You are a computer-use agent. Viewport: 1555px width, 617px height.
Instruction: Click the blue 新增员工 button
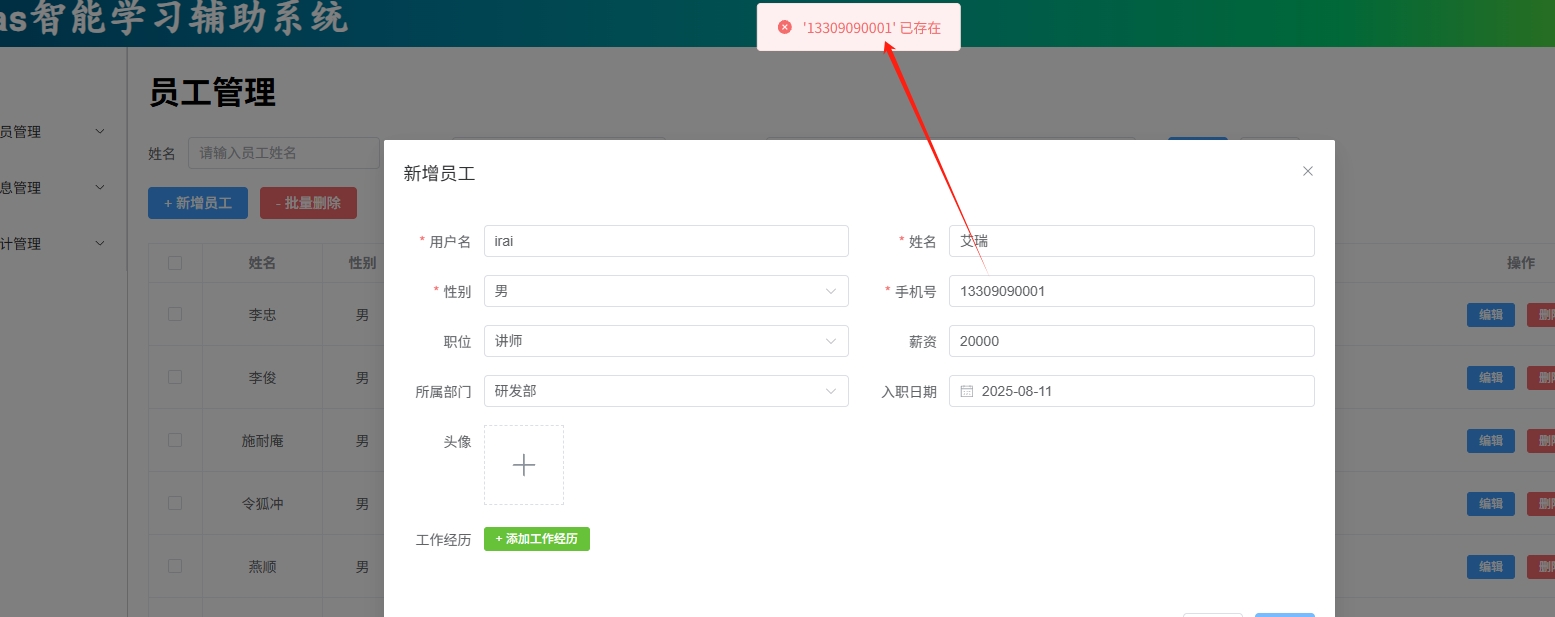(x=198, y=203)
